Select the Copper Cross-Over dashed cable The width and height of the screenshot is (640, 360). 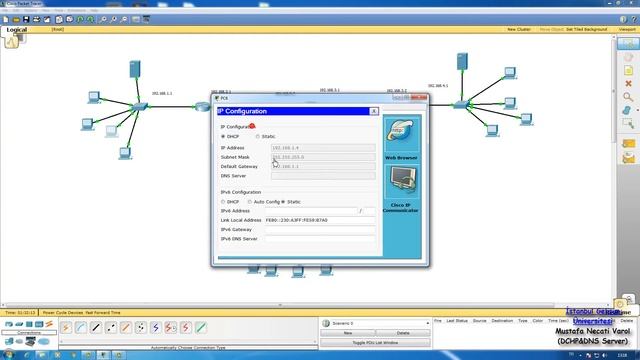coord(111,327)
